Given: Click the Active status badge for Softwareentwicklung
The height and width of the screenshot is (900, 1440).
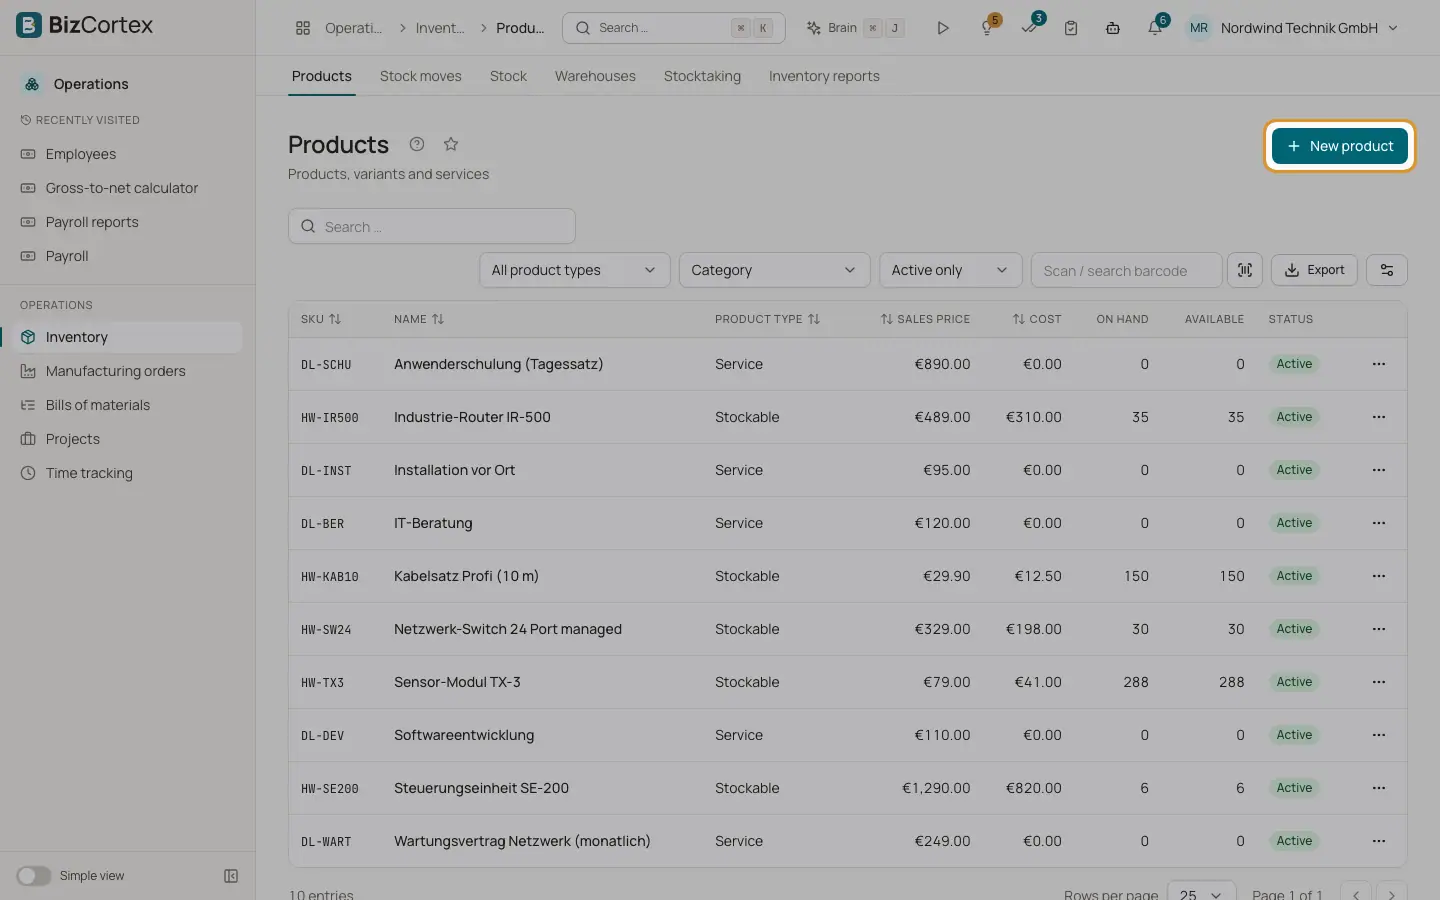Looking at the screenshot, I should click(x=1294, y=735).
